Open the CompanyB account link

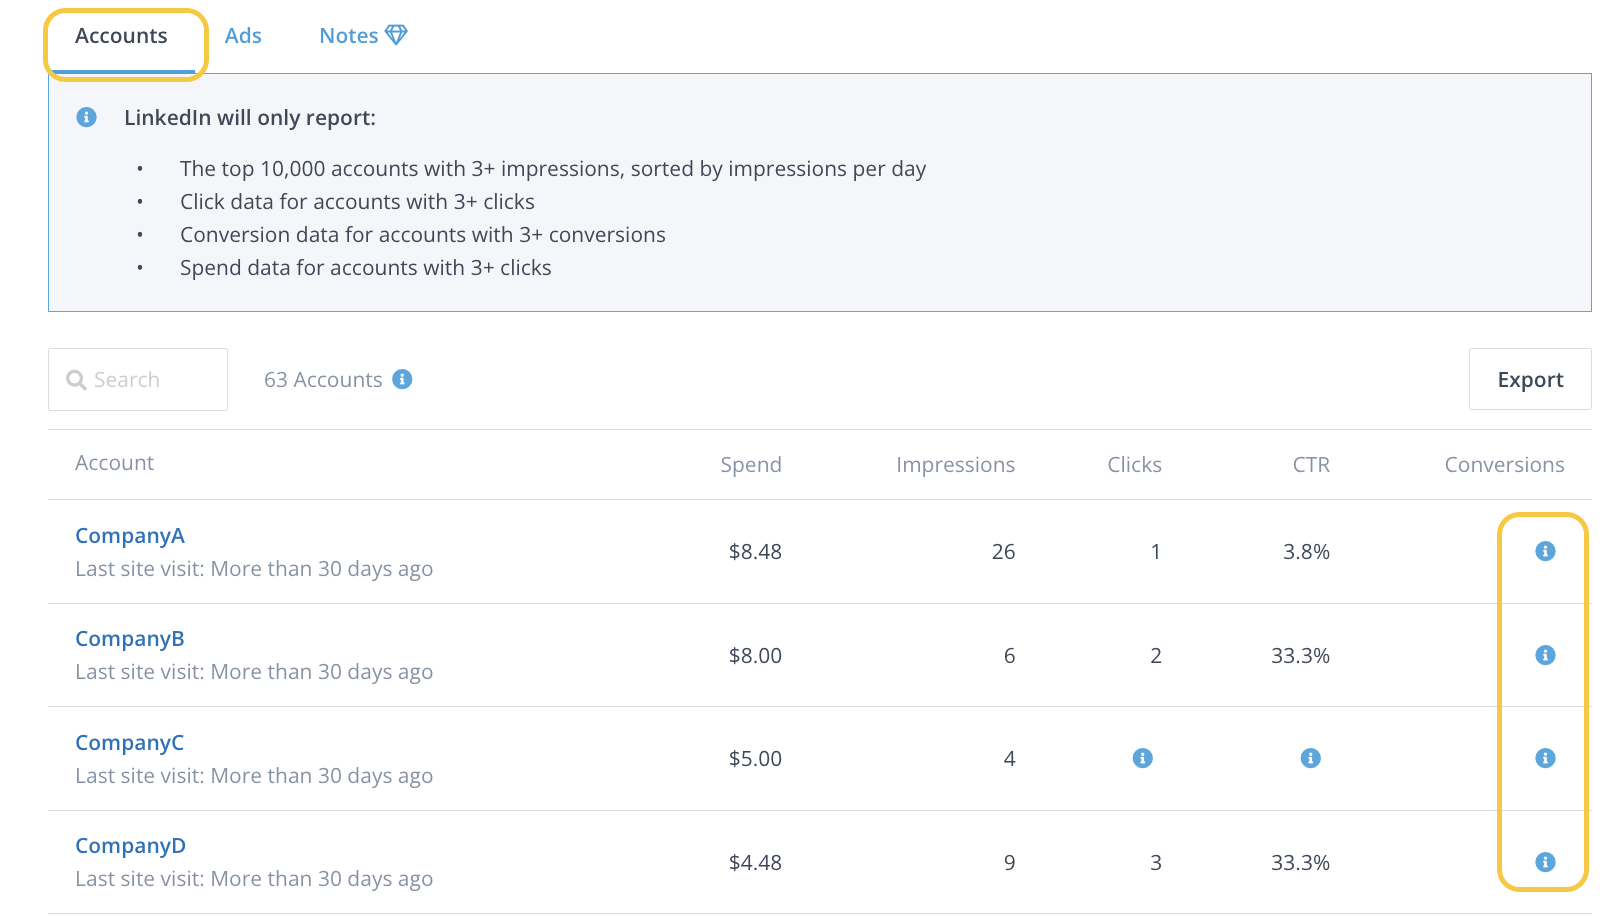tap(130, 638)
